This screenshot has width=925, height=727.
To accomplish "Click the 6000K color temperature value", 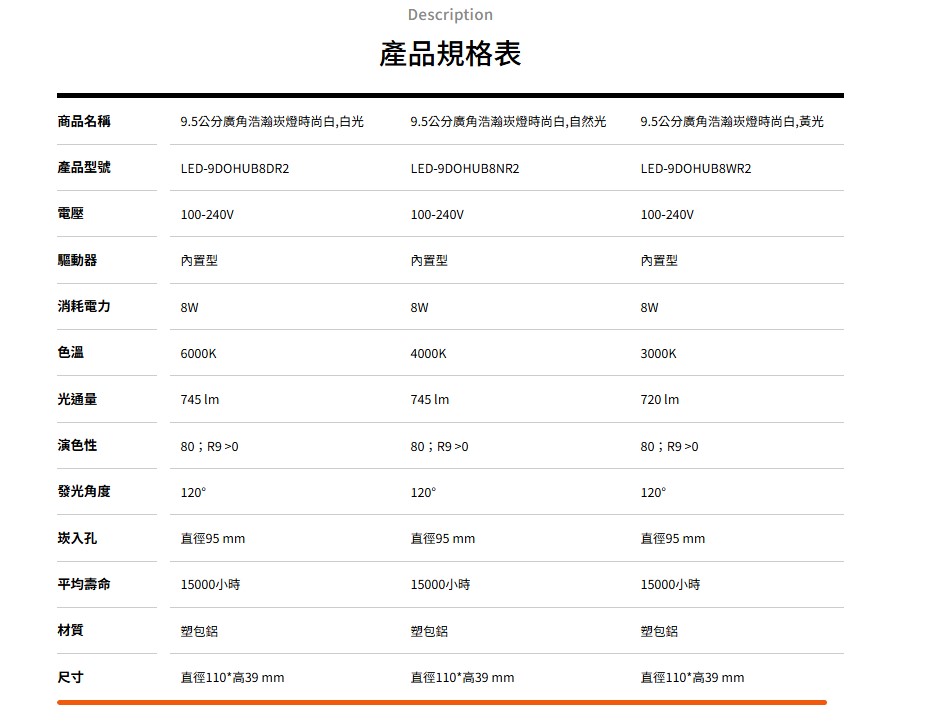I will pyautogui.click(x=198, y=353).
